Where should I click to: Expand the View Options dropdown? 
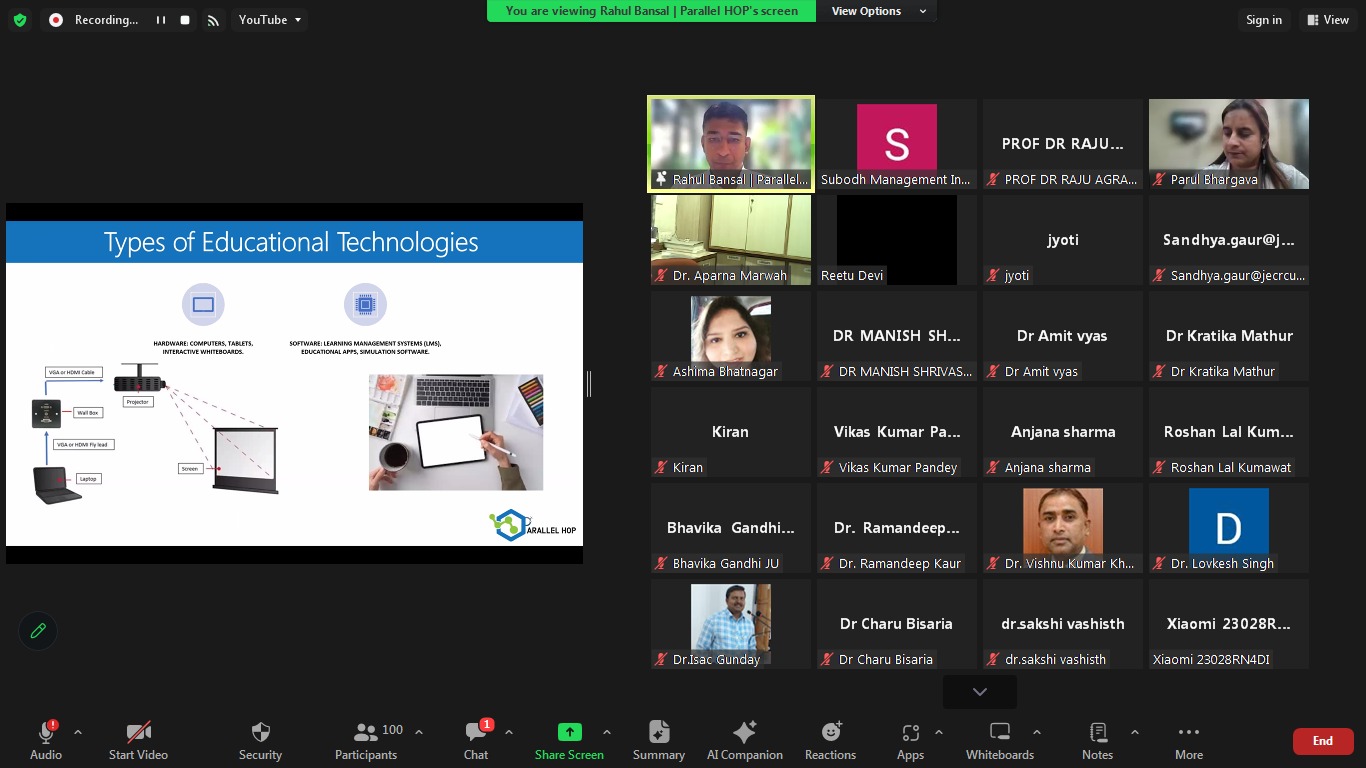pos(877,11)
